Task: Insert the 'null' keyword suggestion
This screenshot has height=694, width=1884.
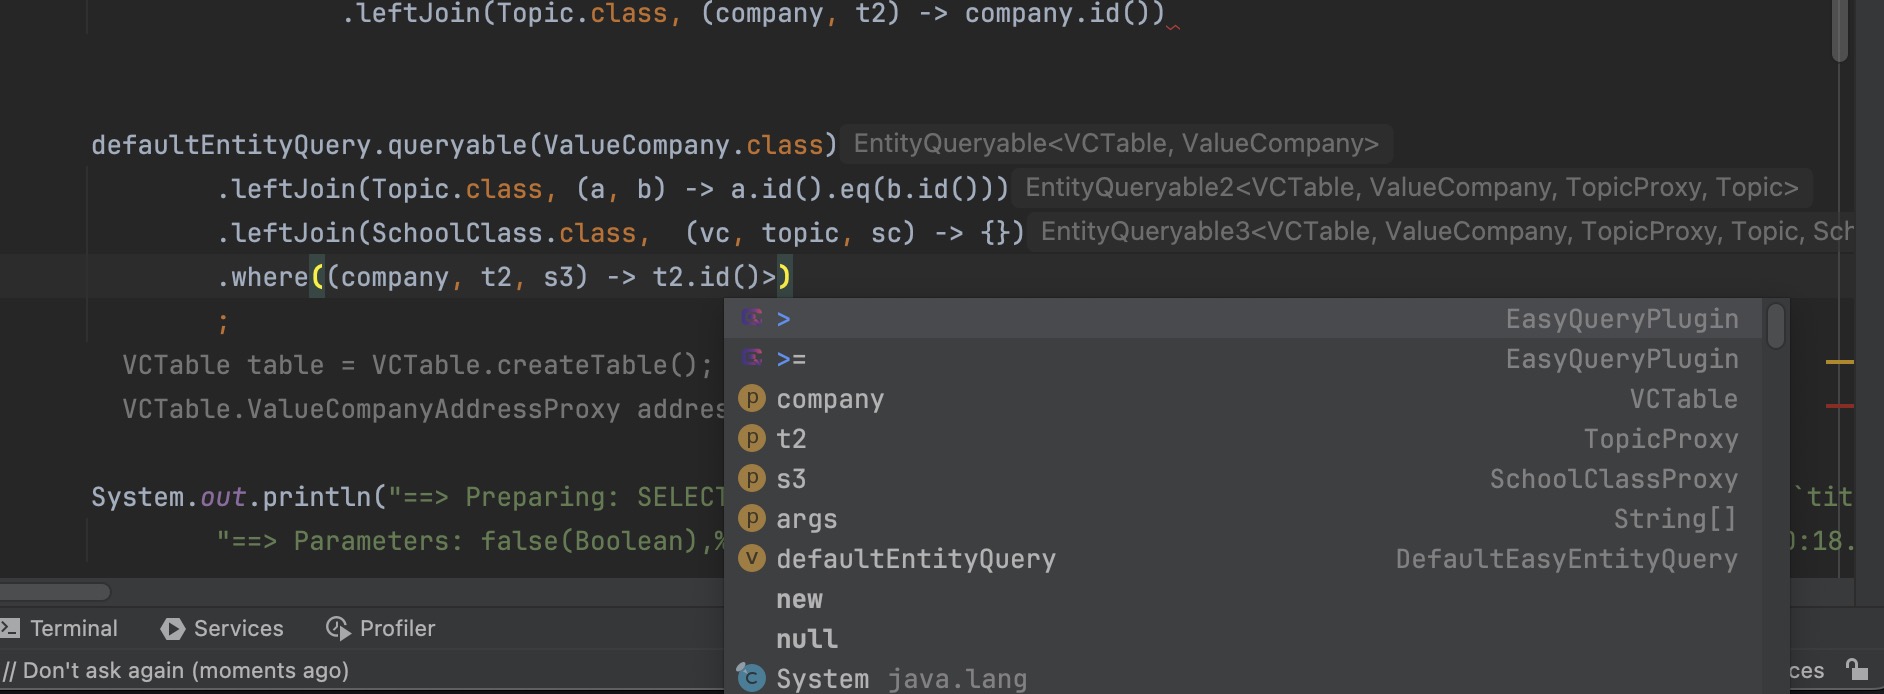Action: pos(807,639)
